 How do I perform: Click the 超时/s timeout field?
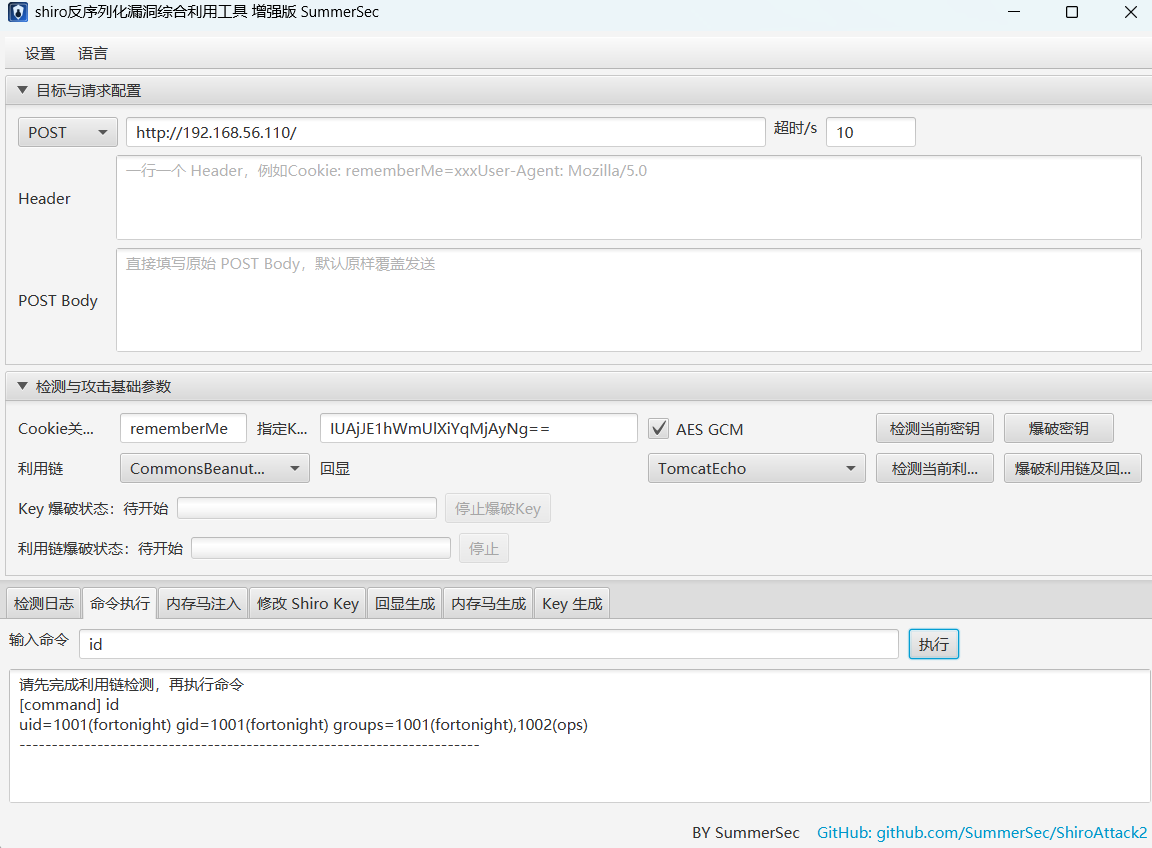(871, 132)
